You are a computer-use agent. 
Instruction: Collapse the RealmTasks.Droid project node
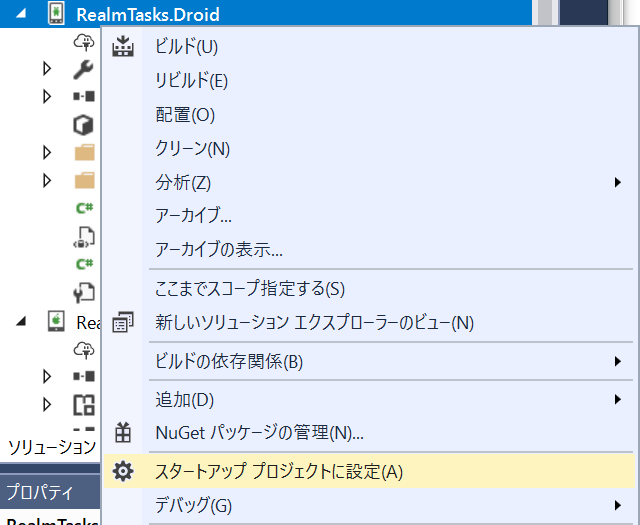[x=21, y=14]
